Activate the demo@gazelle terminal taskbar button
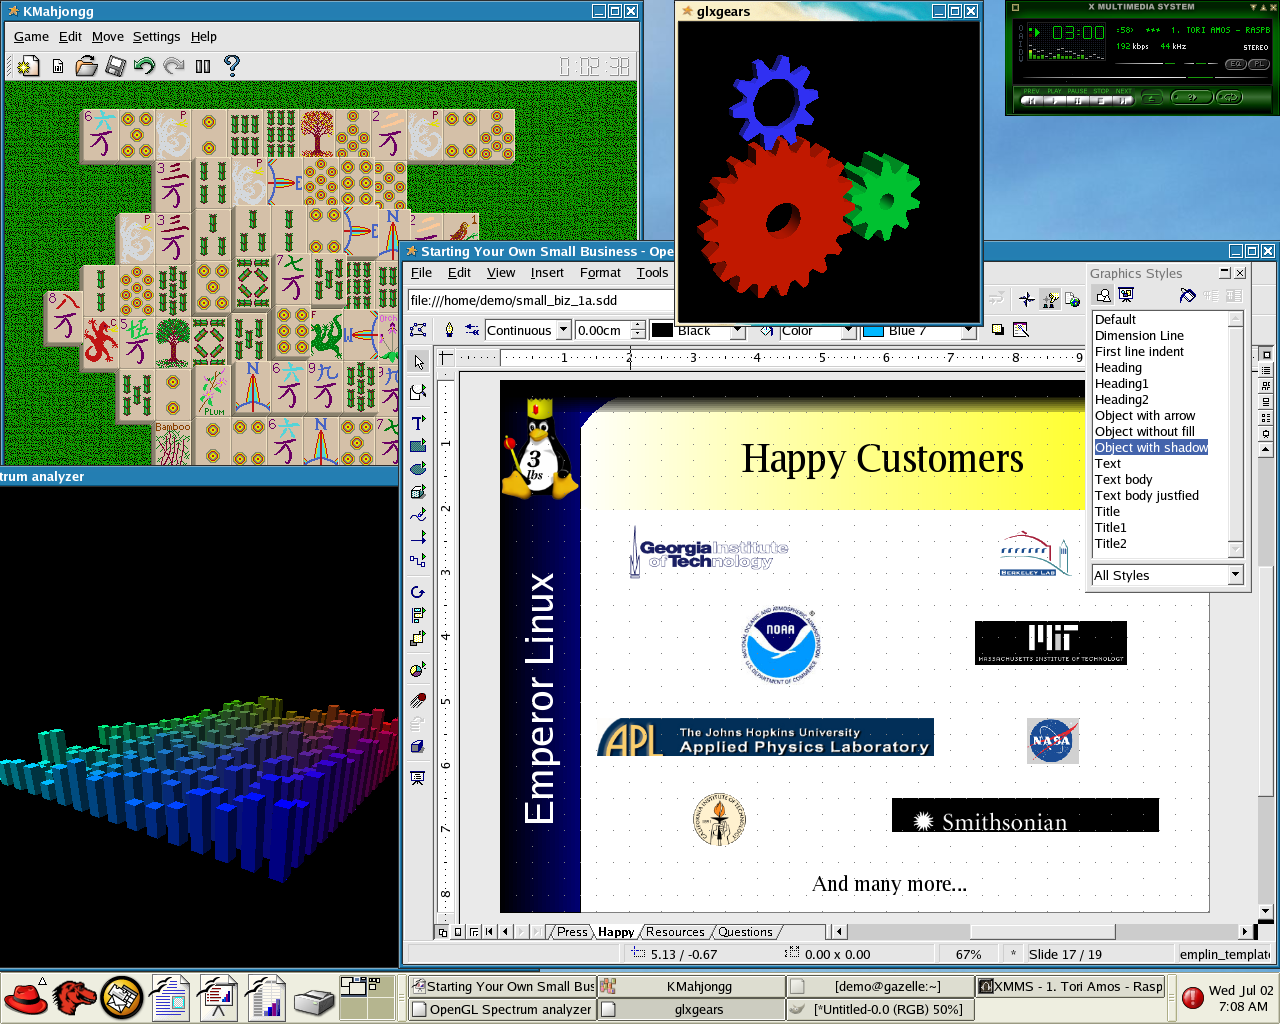1280x1024 pixels. pos(880,986)
